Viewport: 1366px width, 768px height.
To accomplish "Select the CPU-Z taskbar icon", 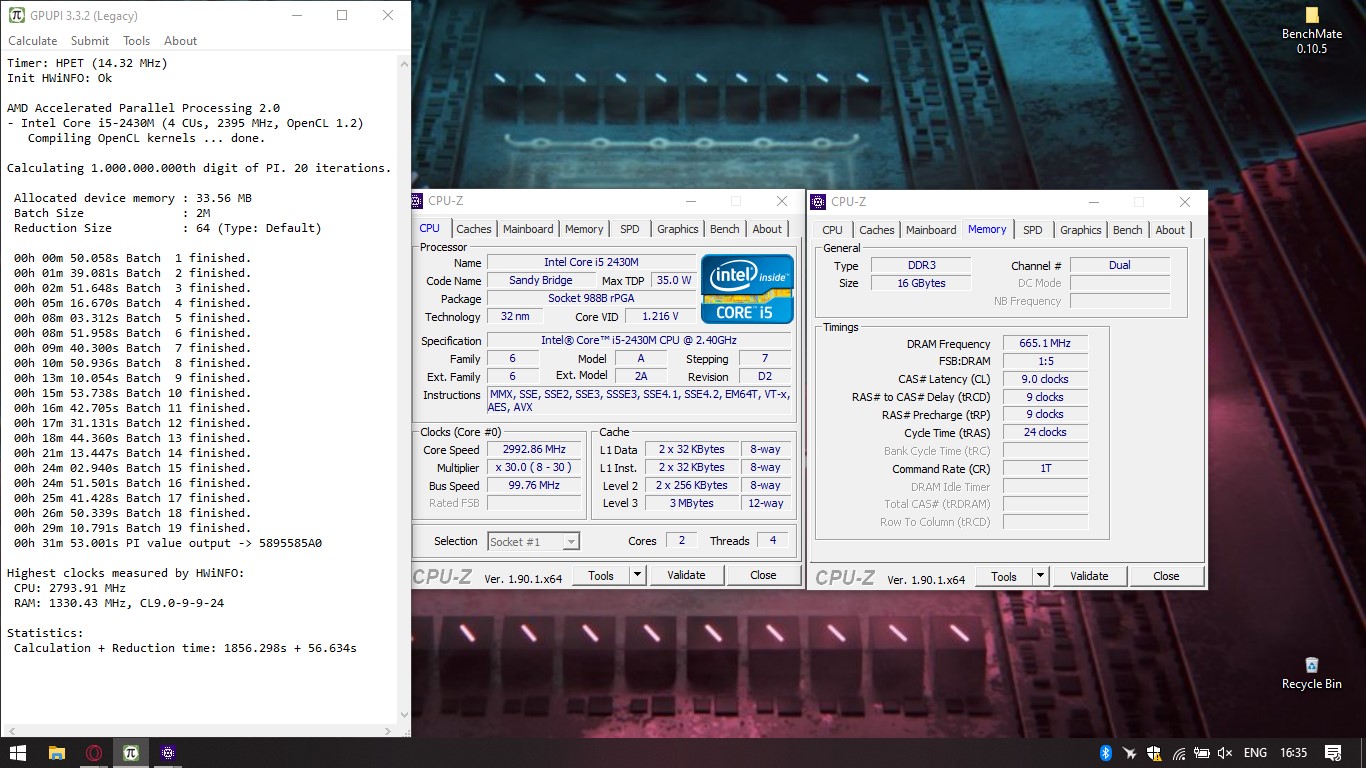I will [x=168, y=753].
